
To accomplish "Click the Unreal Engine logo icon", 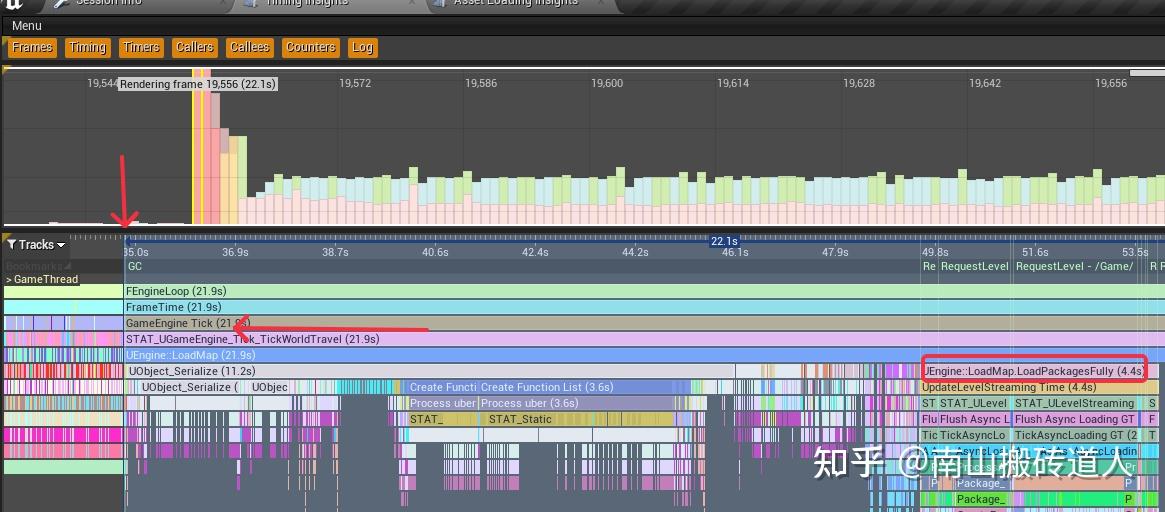I will click(x=12, y=4).
